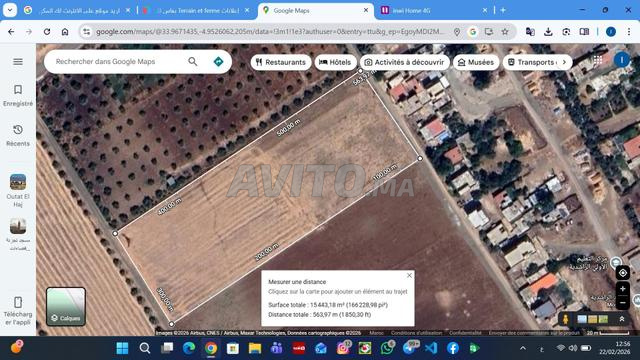Open Enregistré saved places
The image size is (640, 360).
click(18, 96)
